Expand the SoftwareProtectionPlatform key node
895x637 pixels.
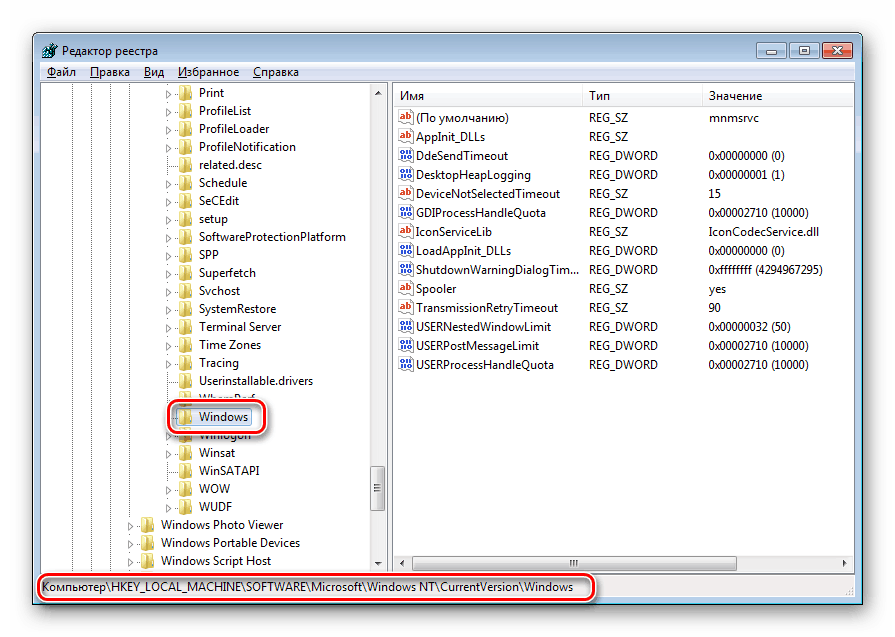click(168, 237)
